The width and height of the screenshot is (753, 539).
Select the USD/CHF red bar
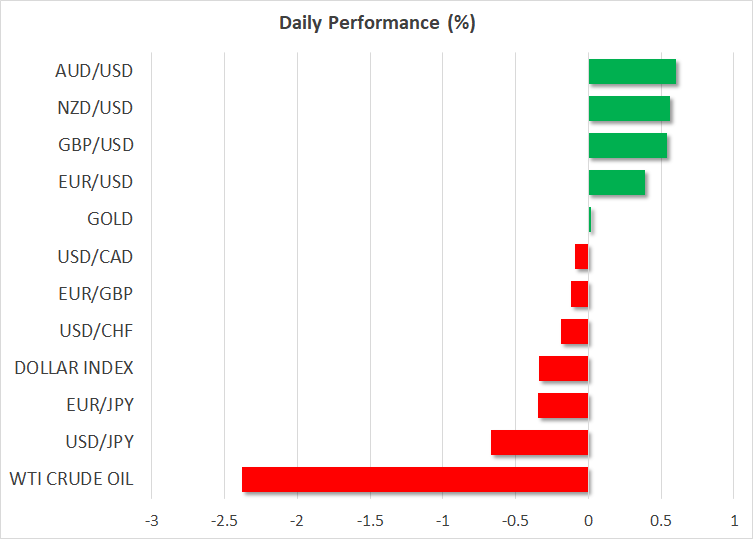click(x=574, y=331)
